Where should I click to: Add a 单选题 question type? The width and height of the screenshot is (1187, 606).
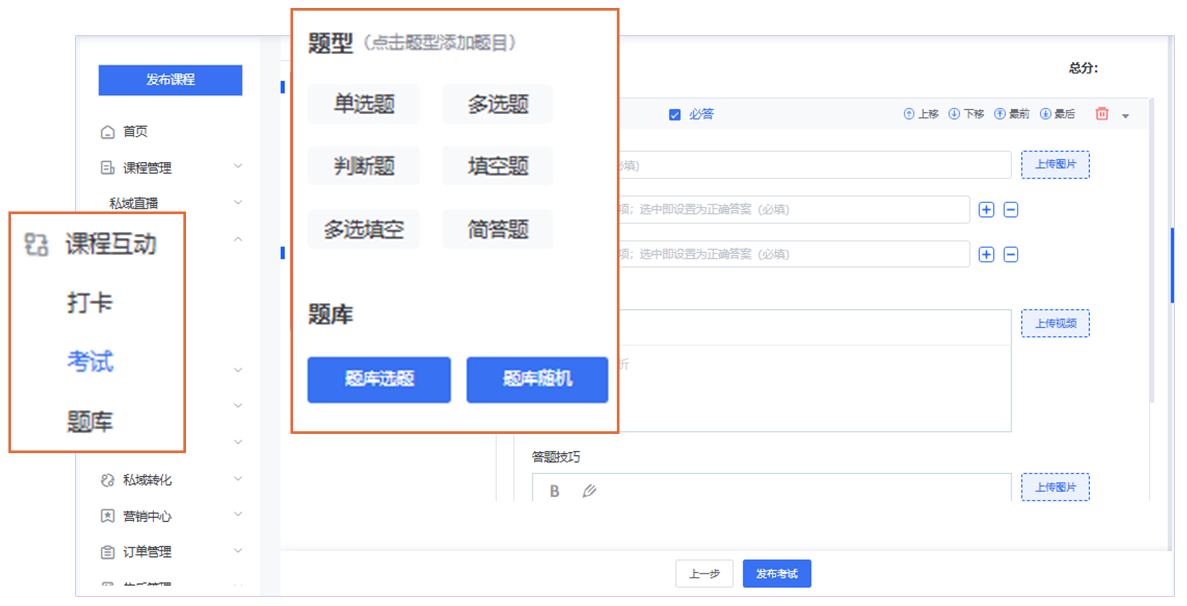tap(364, 104)
